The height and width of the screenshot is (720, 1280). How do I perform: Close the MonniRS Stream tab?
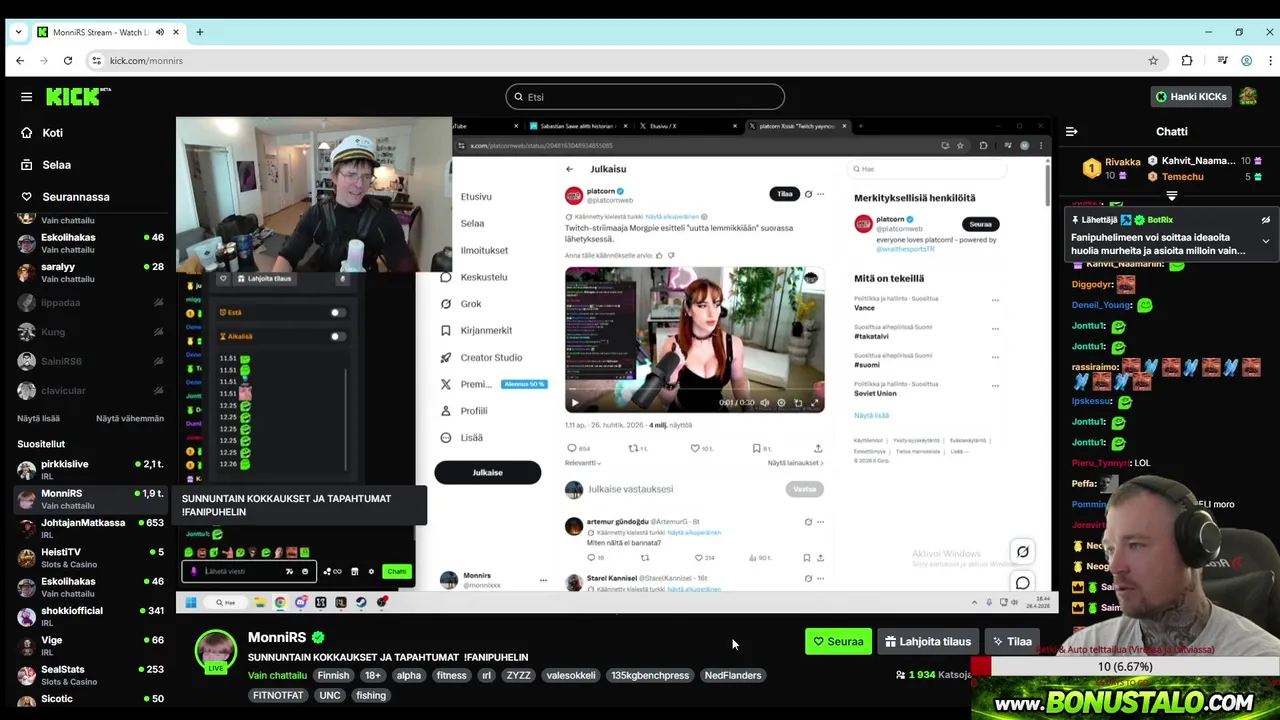[x=175, y=32]
